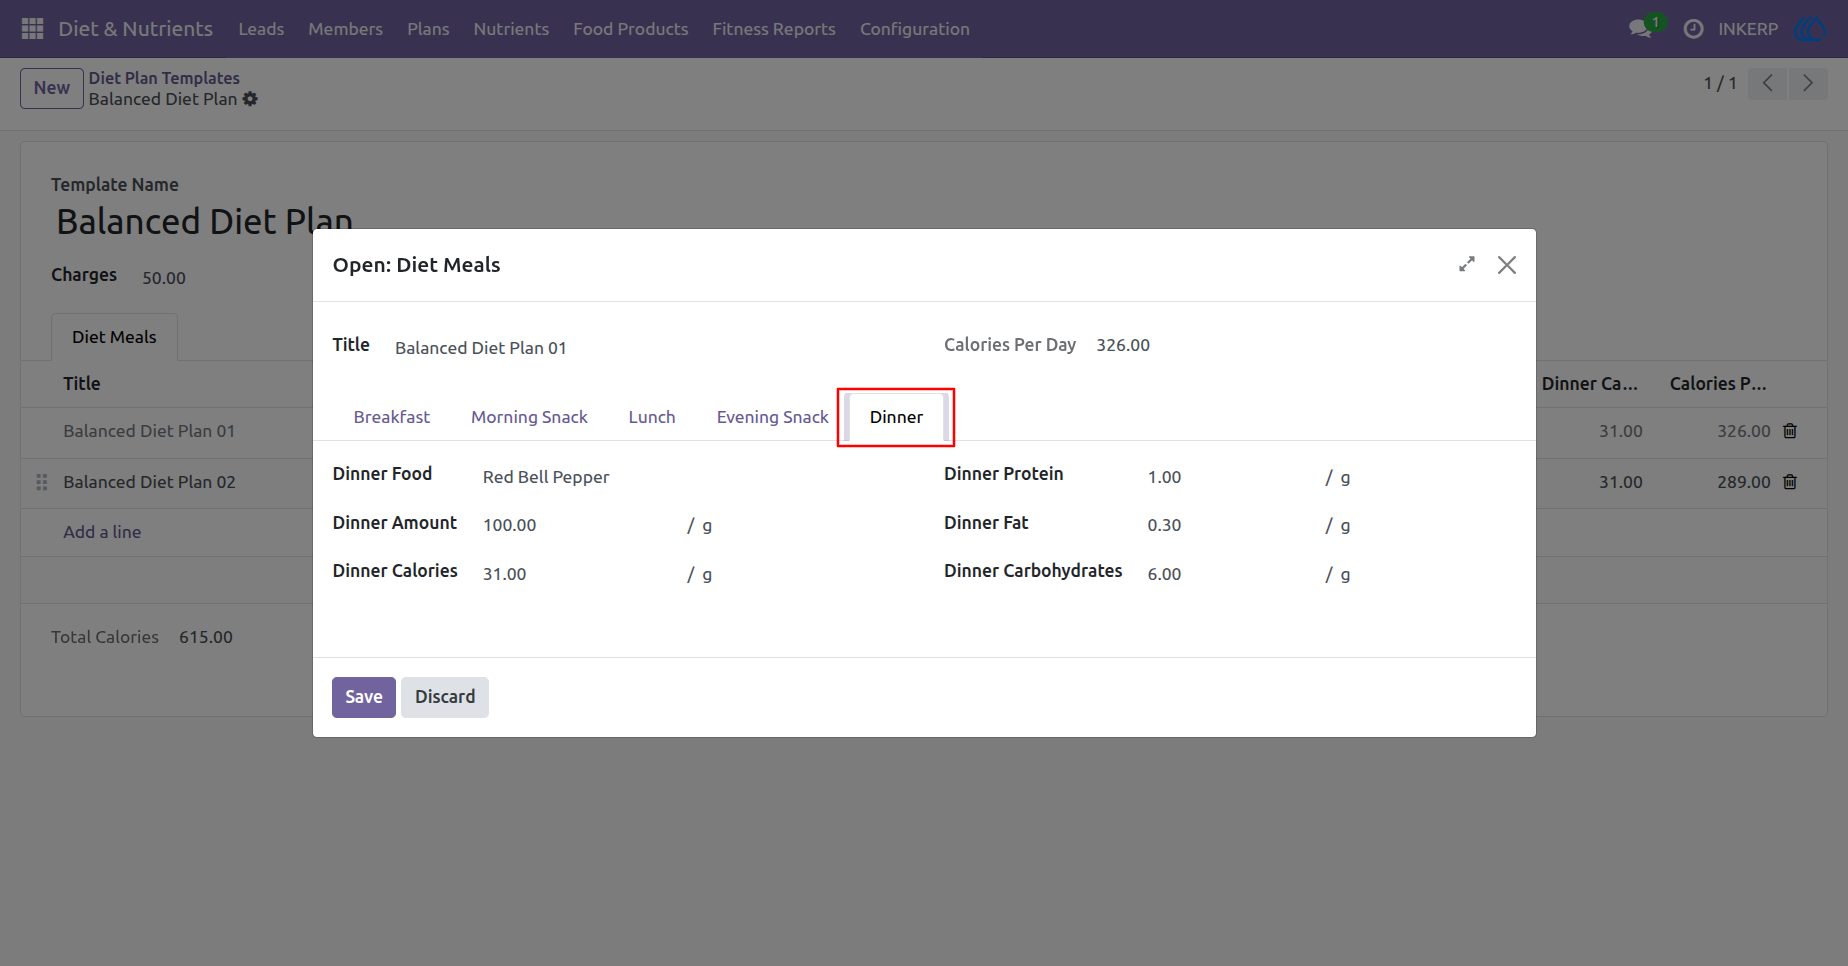Switch to the Evening Snack tab
Screen dimensions: 1848x966
(x=772, y=417)
